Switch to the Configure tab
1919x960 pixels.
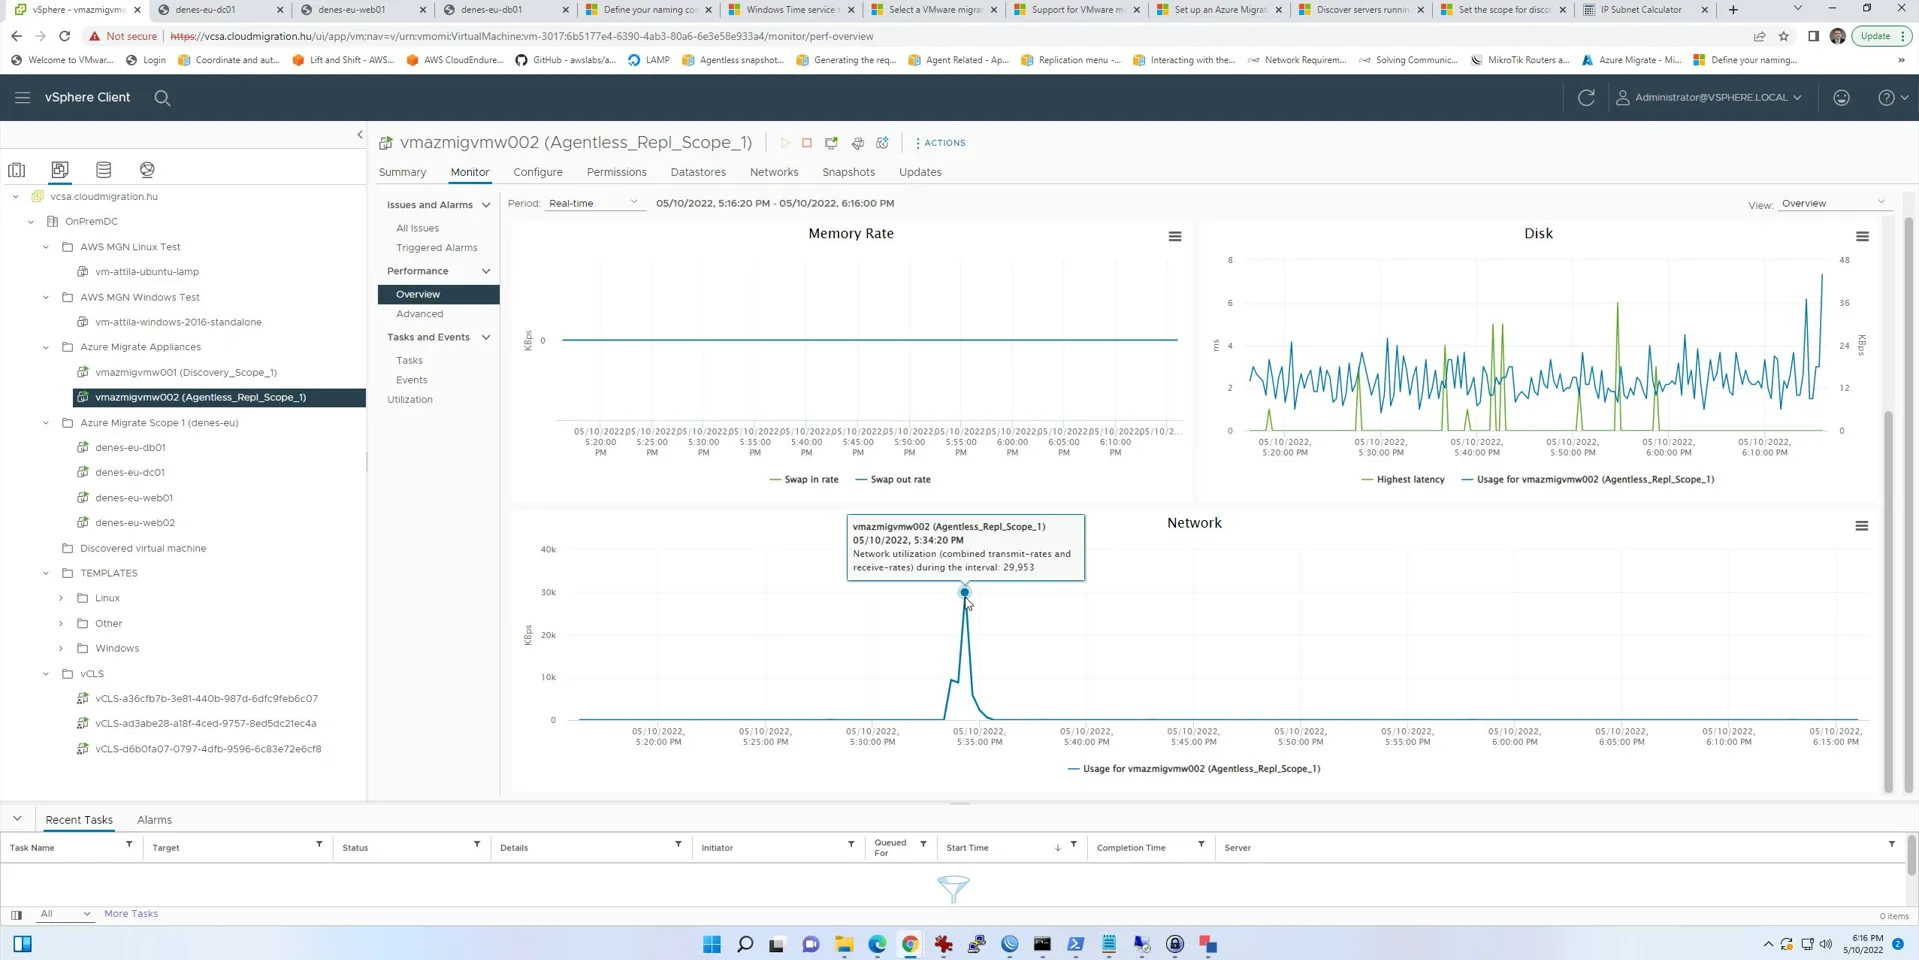pos(538,172)
